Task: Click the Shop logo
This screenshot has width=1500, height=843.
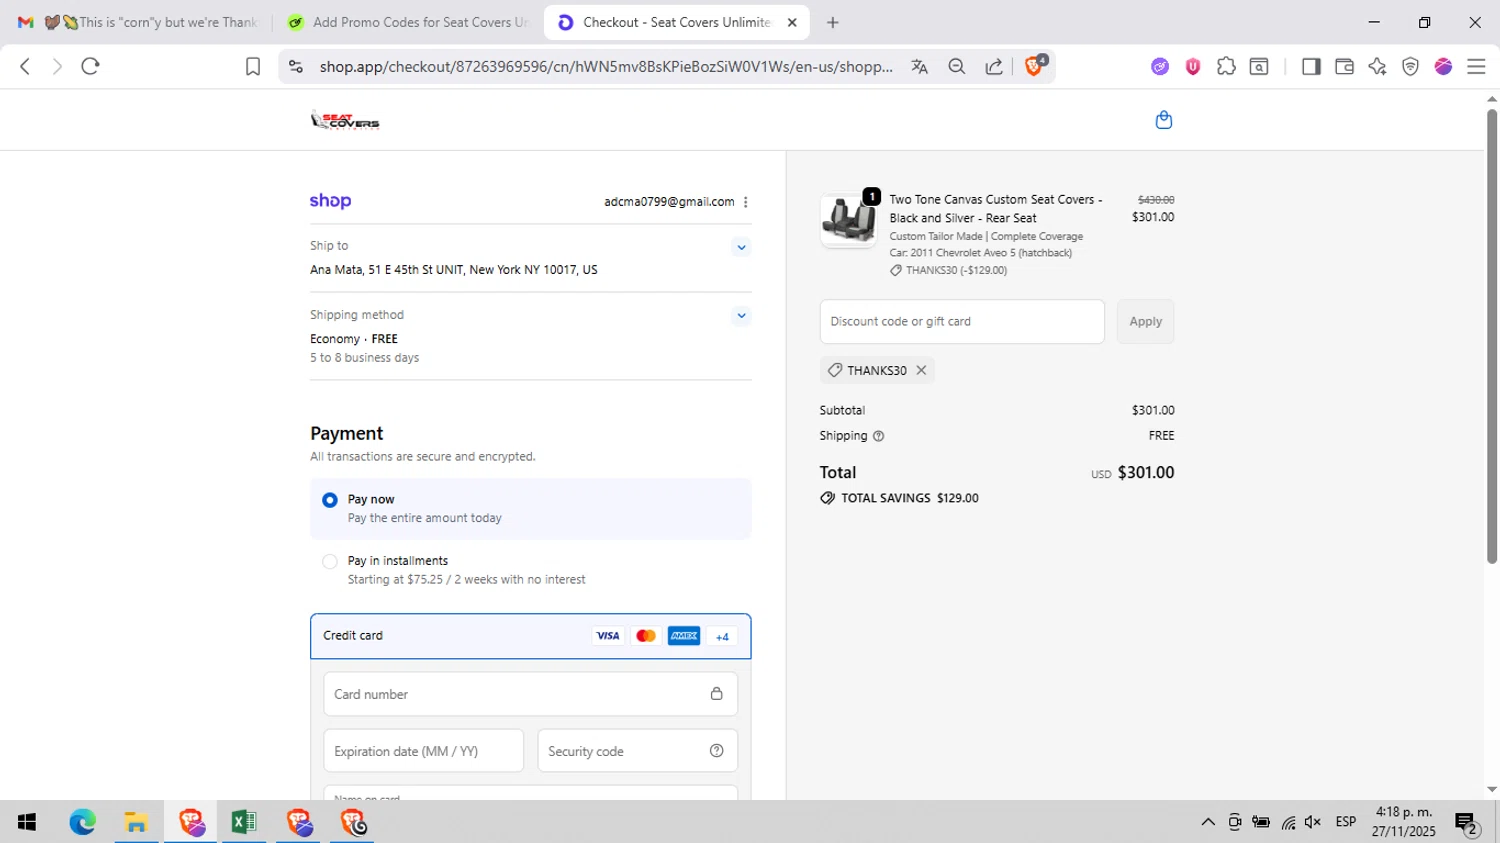Action: coord(330,201)
